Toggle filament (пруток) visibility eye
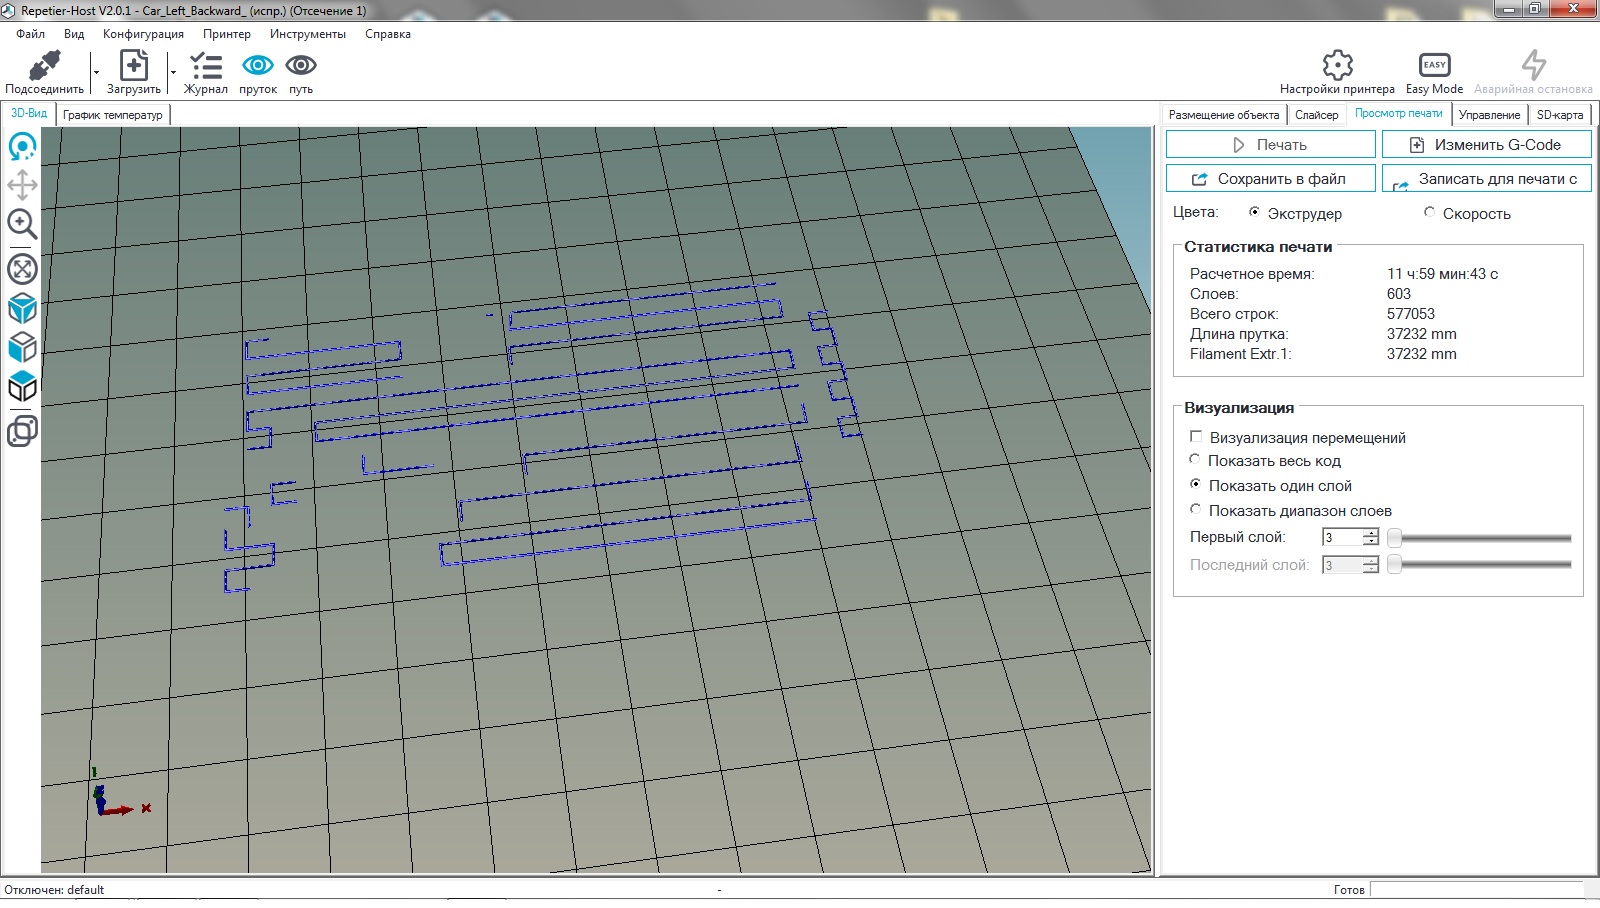 [258, 66]
